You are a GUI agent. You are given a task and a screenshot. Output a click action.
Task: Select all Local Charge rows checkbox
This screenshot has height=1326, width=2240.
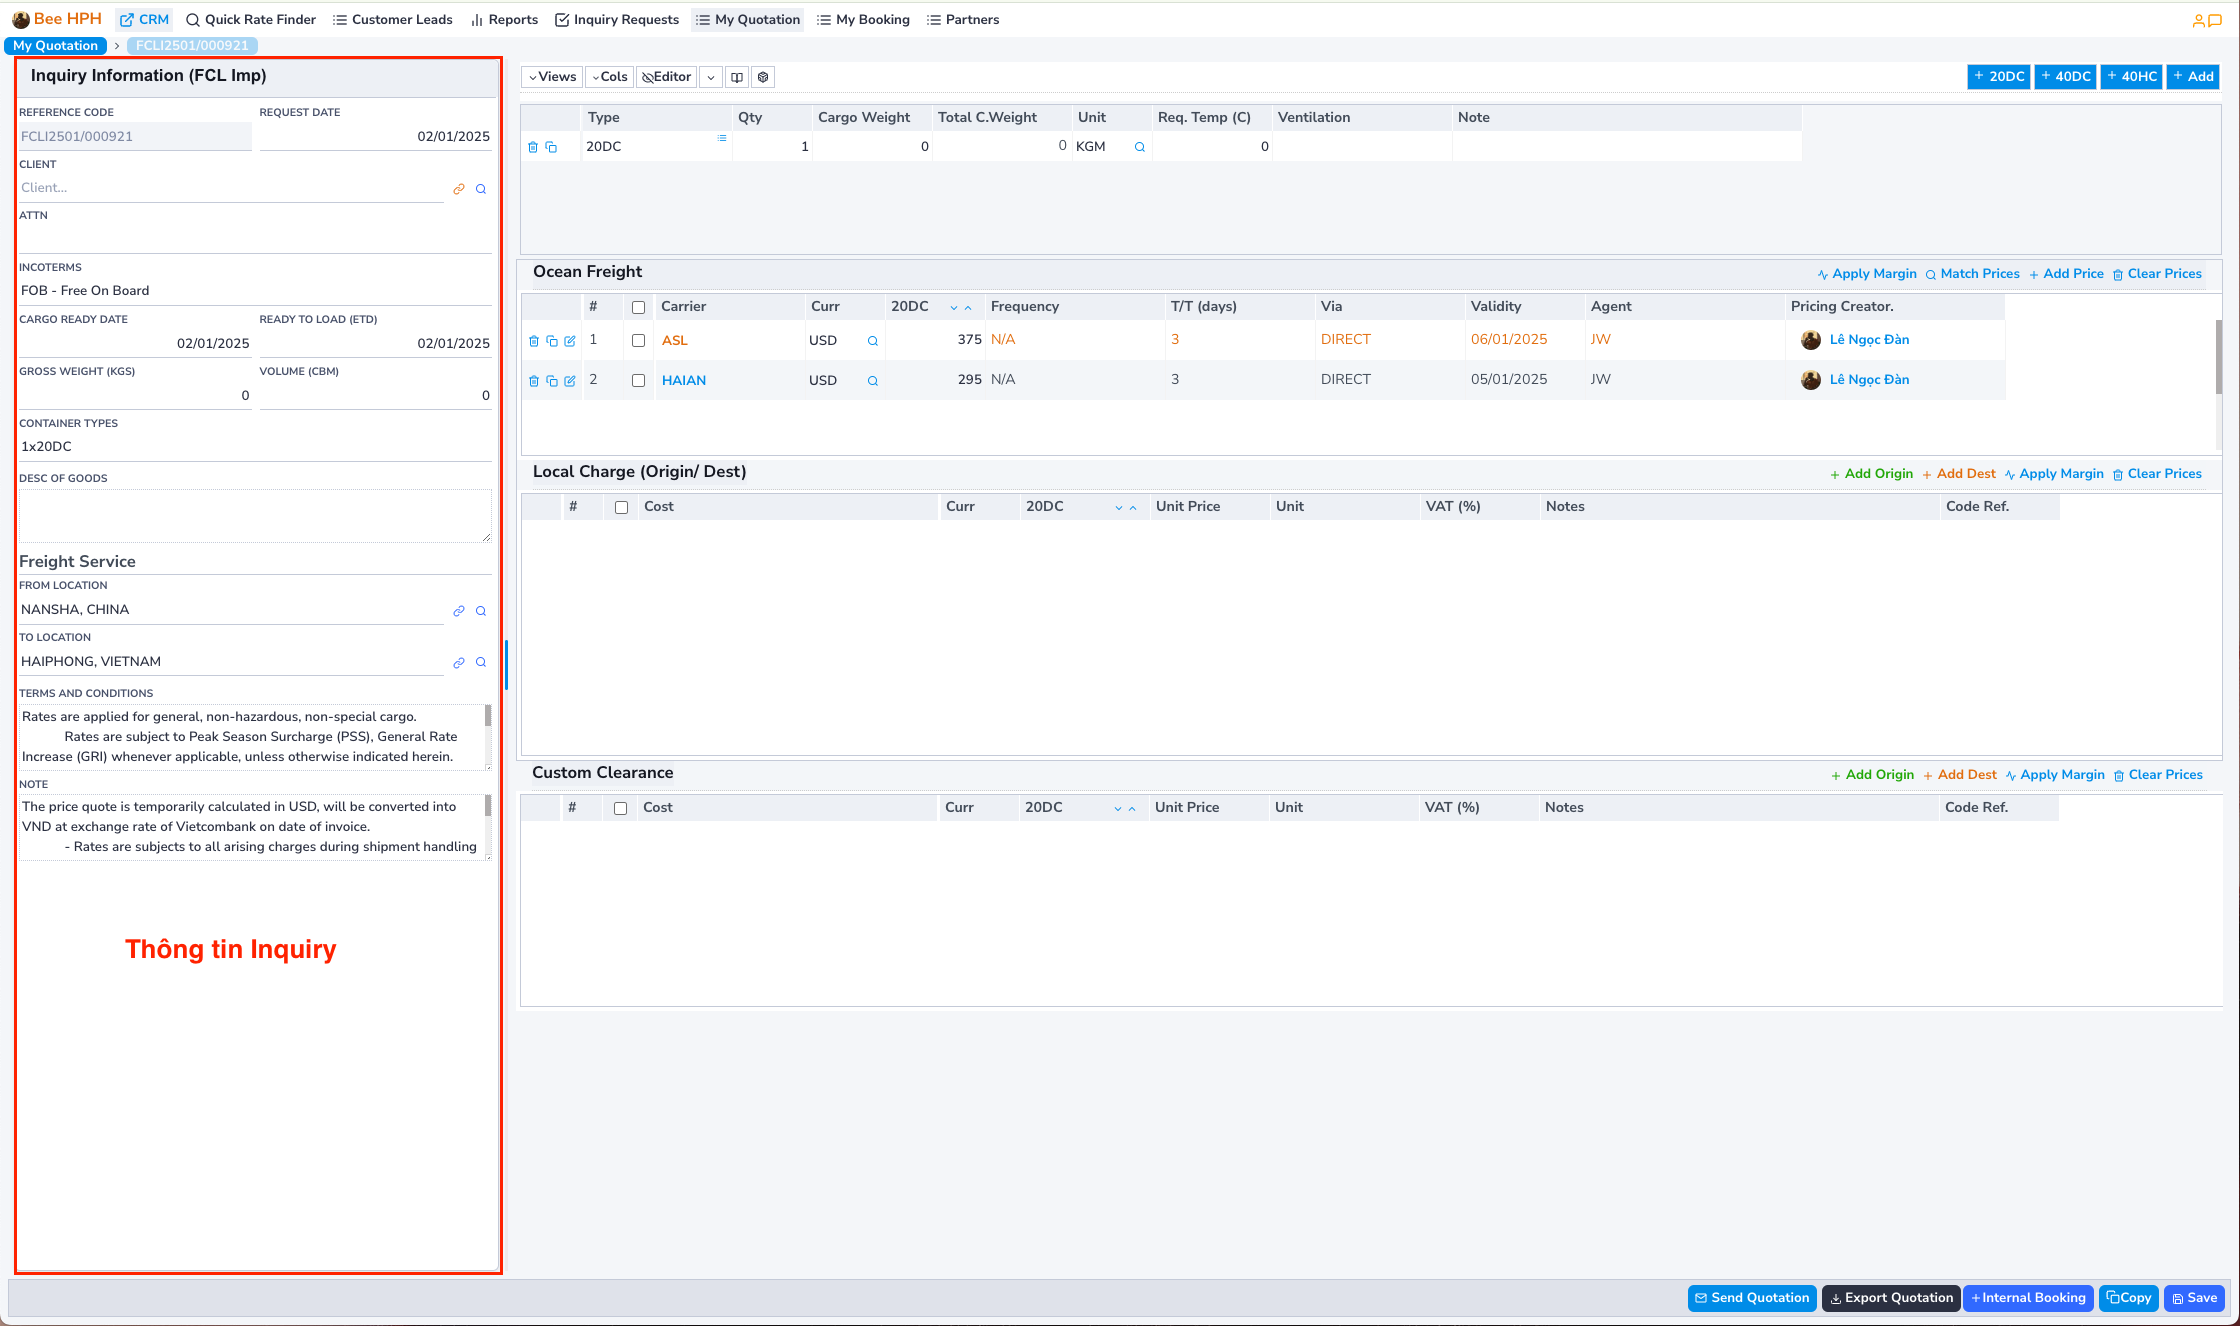point(621,508)
